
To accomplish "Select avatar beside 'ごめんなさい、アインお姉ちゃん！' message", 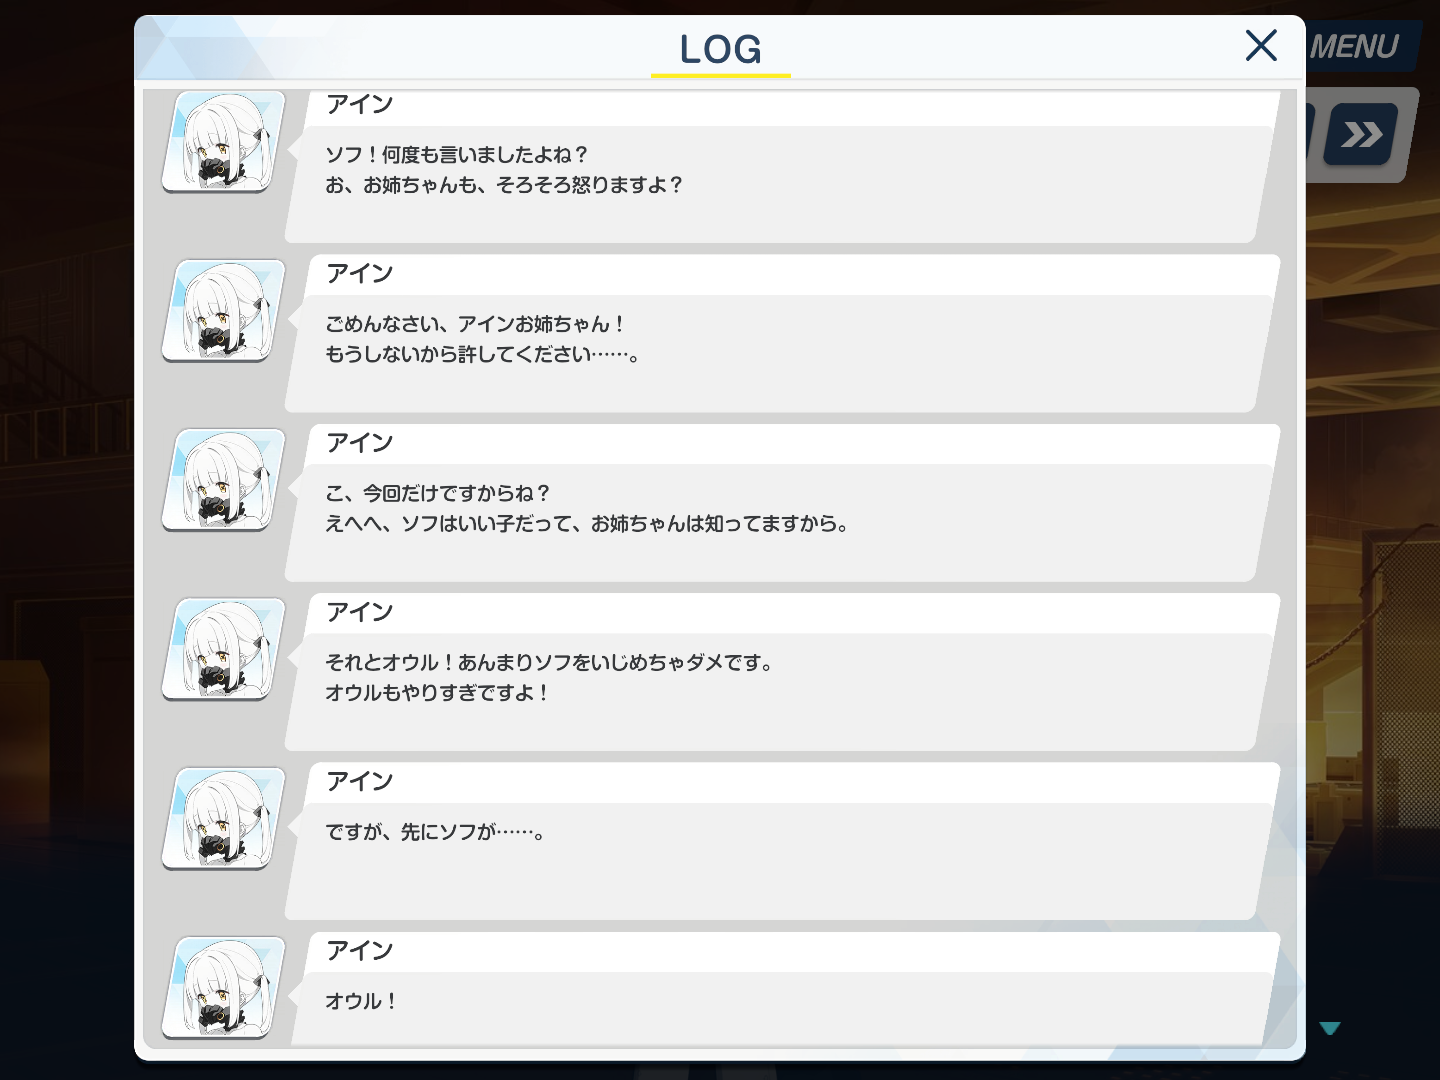I will tap(224, 310).
